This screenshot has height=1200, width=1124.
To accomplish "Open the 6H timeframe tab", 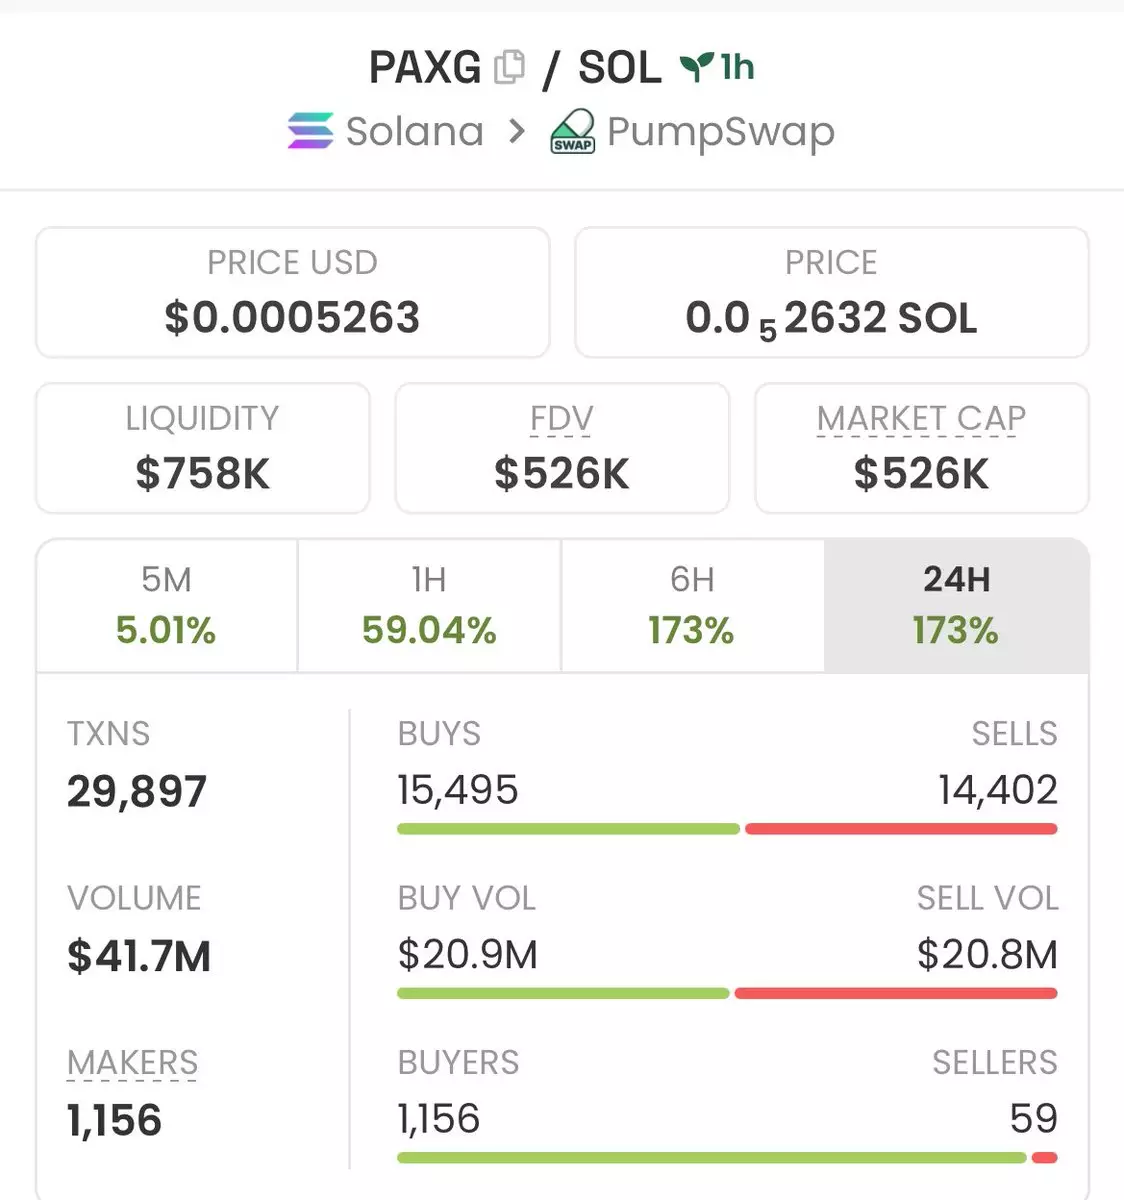I will tap(692, 606).
